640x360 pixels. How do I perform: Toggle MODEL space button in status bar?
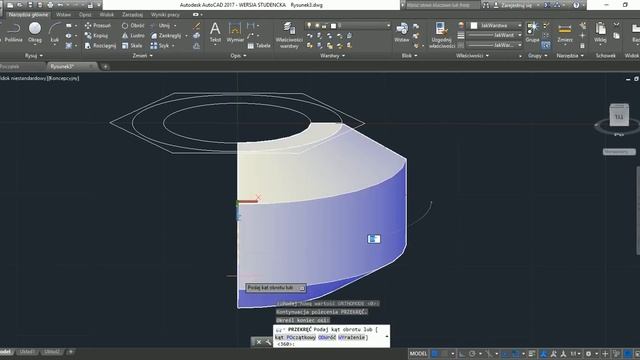pyautogui.click(x=418, y=353)
